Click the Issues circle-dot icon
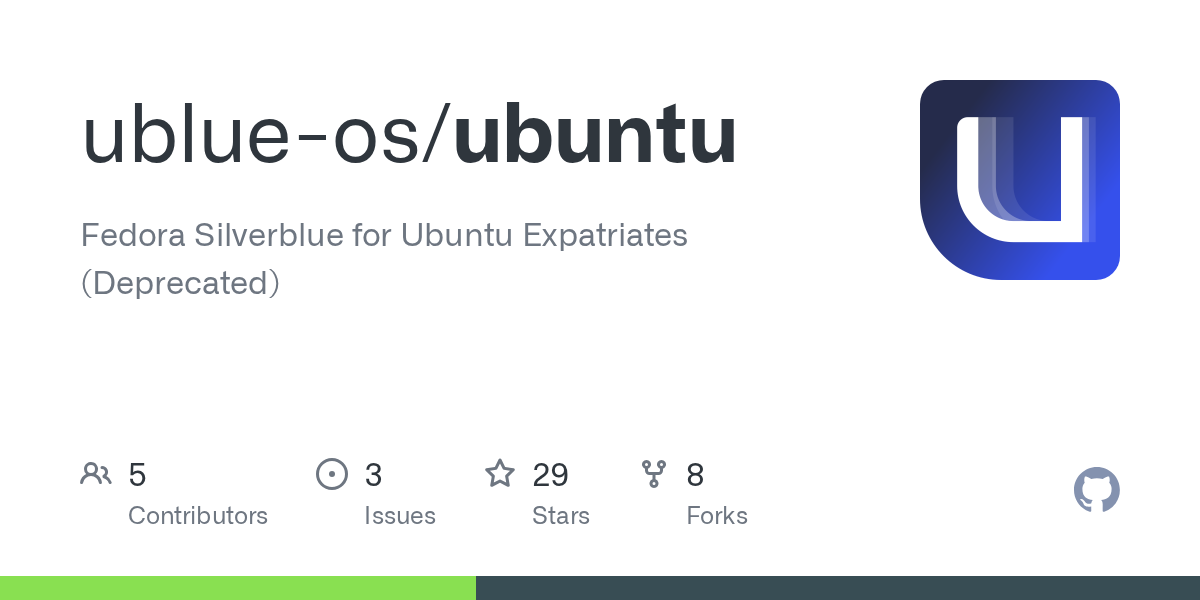 pyautogui.click(x=331, y=474)
